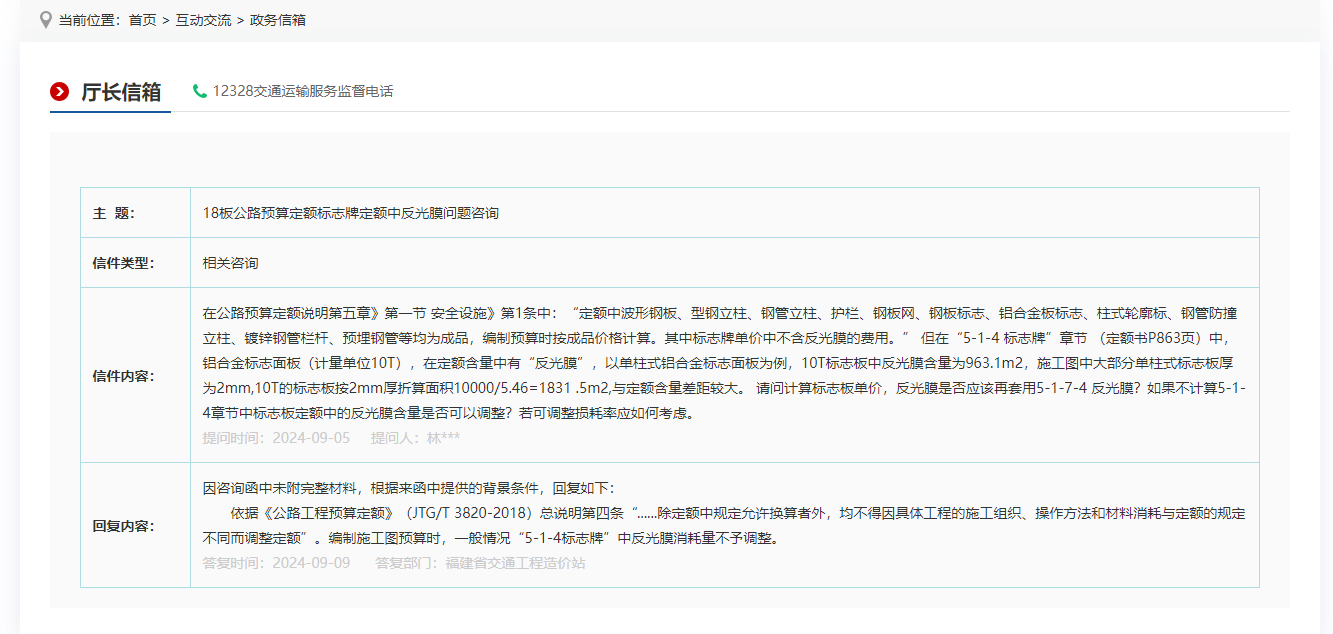Click the subject title 18板公路预算定额标志牌
Viewport: 1333px width, 634px height.
[350, 213]
